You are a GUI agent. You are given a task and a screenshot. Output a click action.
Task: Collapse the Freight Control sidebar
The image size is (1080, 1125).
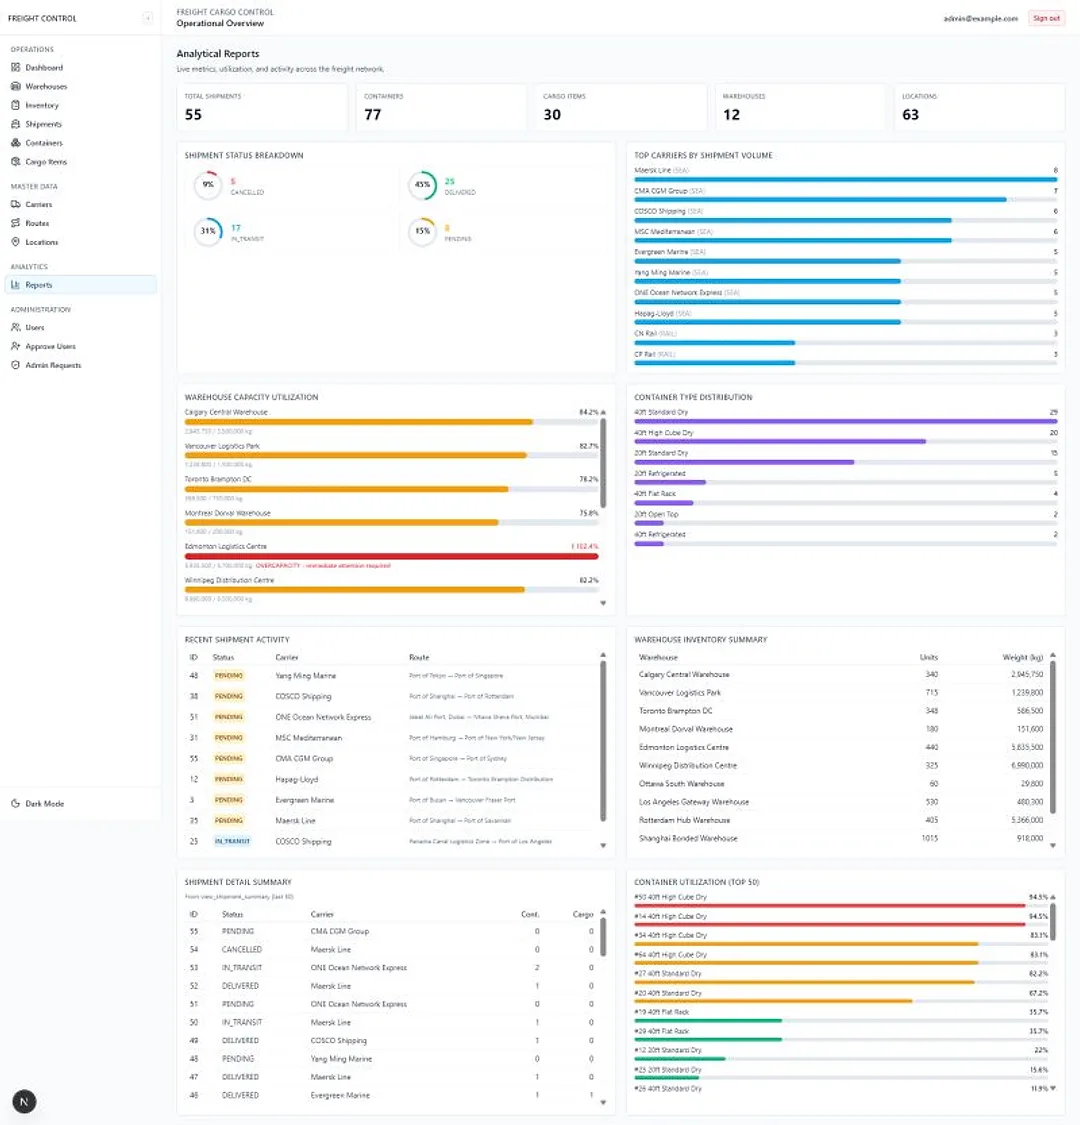tap(147, 18)
